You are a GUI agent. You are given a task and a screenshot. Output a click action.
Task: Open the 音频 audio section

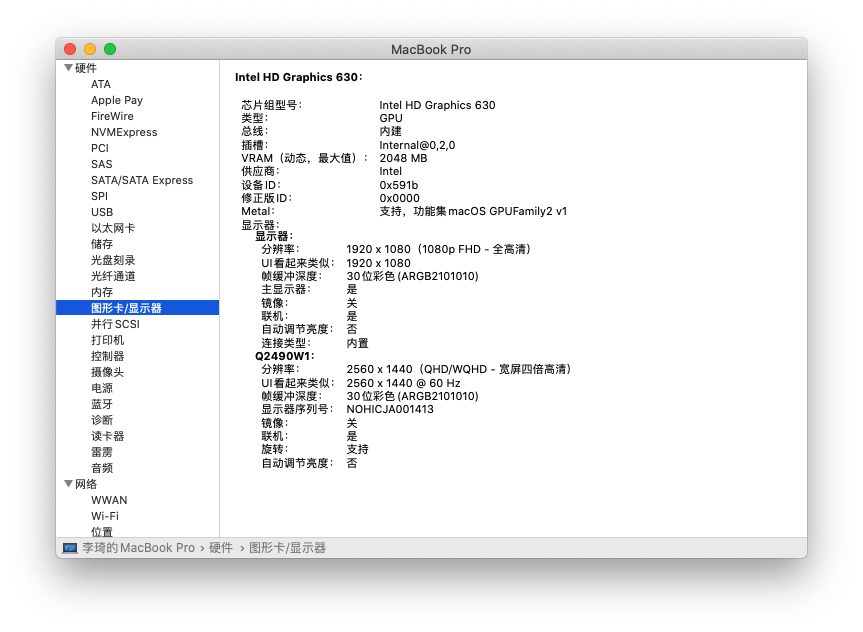[x=101, y=468]
